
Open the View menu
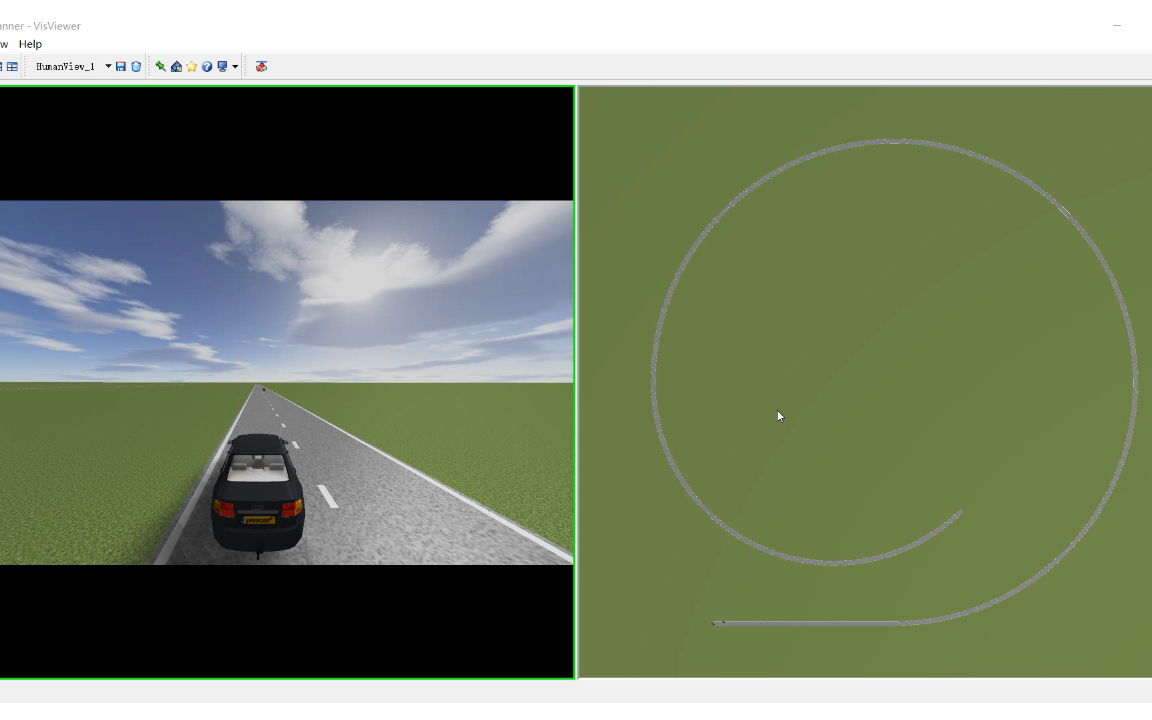tap(5, 44)
